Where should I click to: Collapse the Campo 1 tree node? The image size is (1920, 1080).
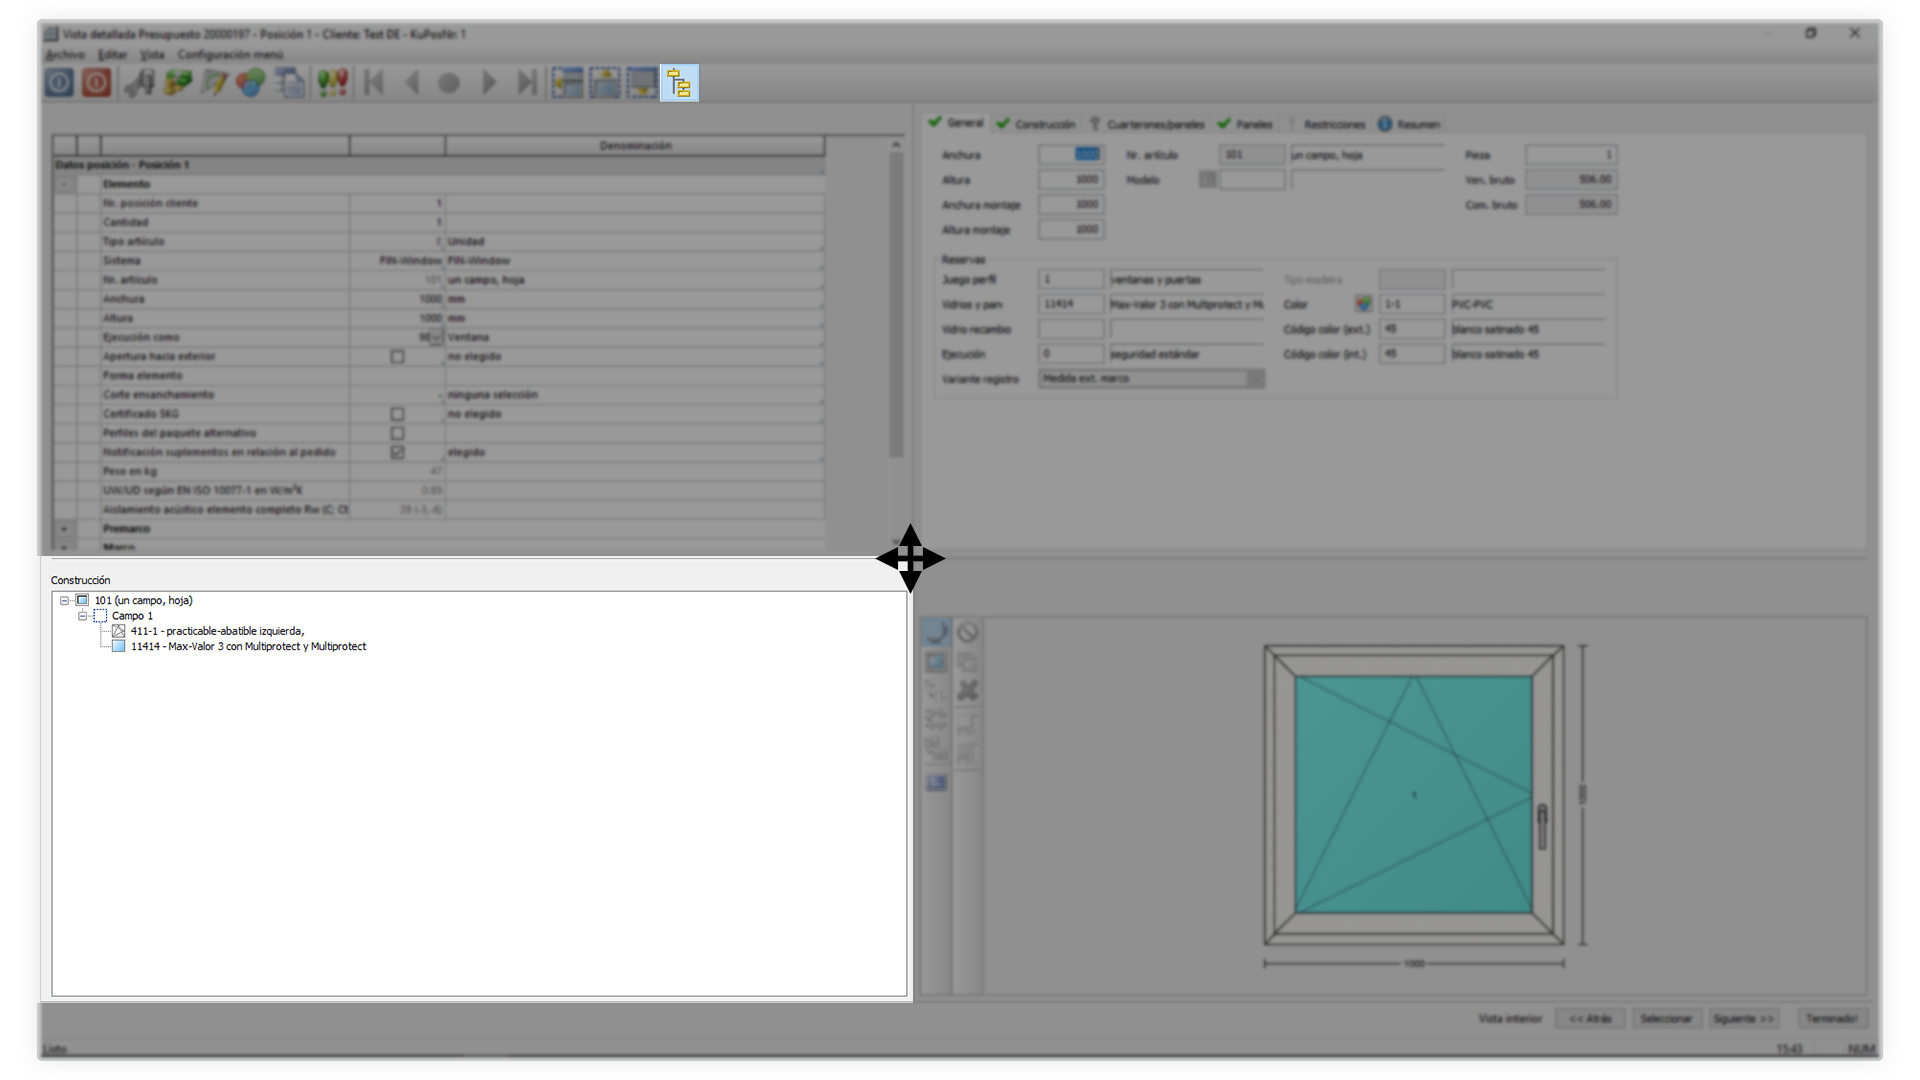click(x=82, y=616)
